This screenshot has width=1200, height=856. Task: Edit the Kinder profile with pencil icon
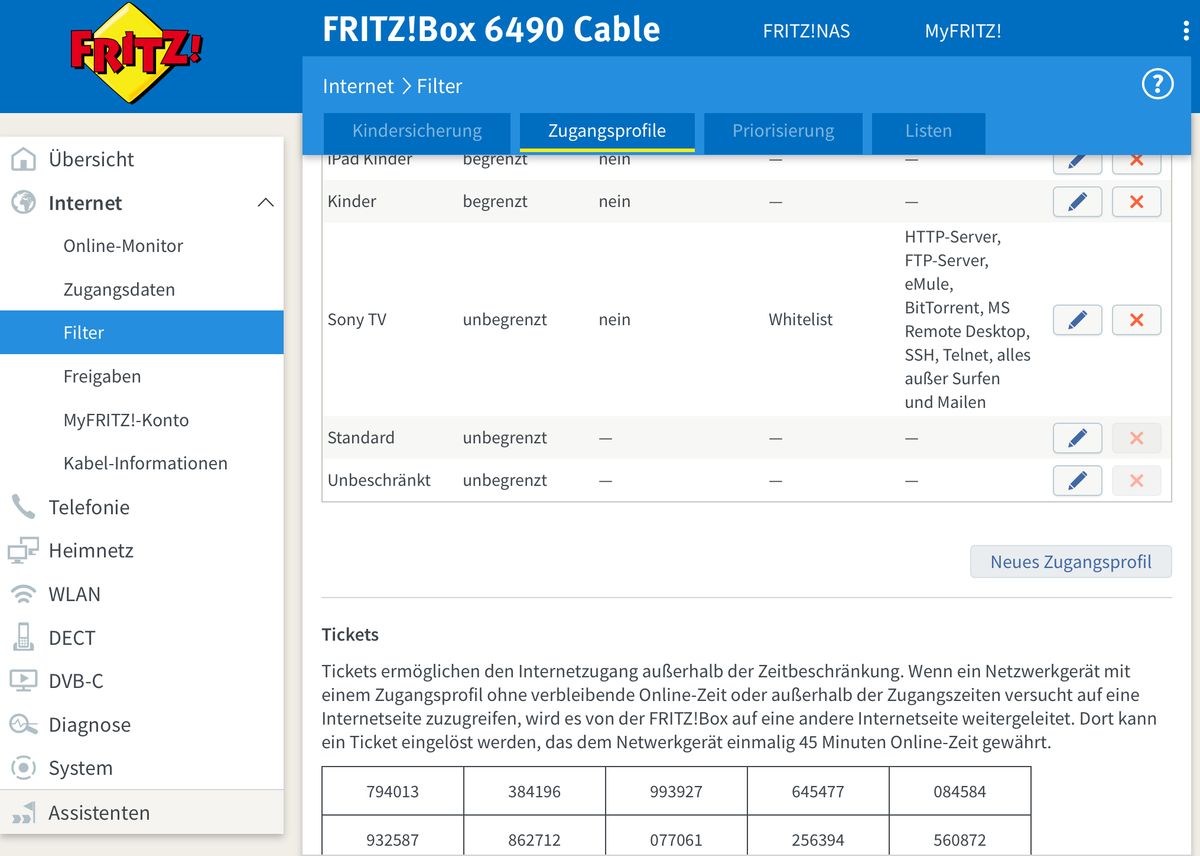pos(1077,202)
